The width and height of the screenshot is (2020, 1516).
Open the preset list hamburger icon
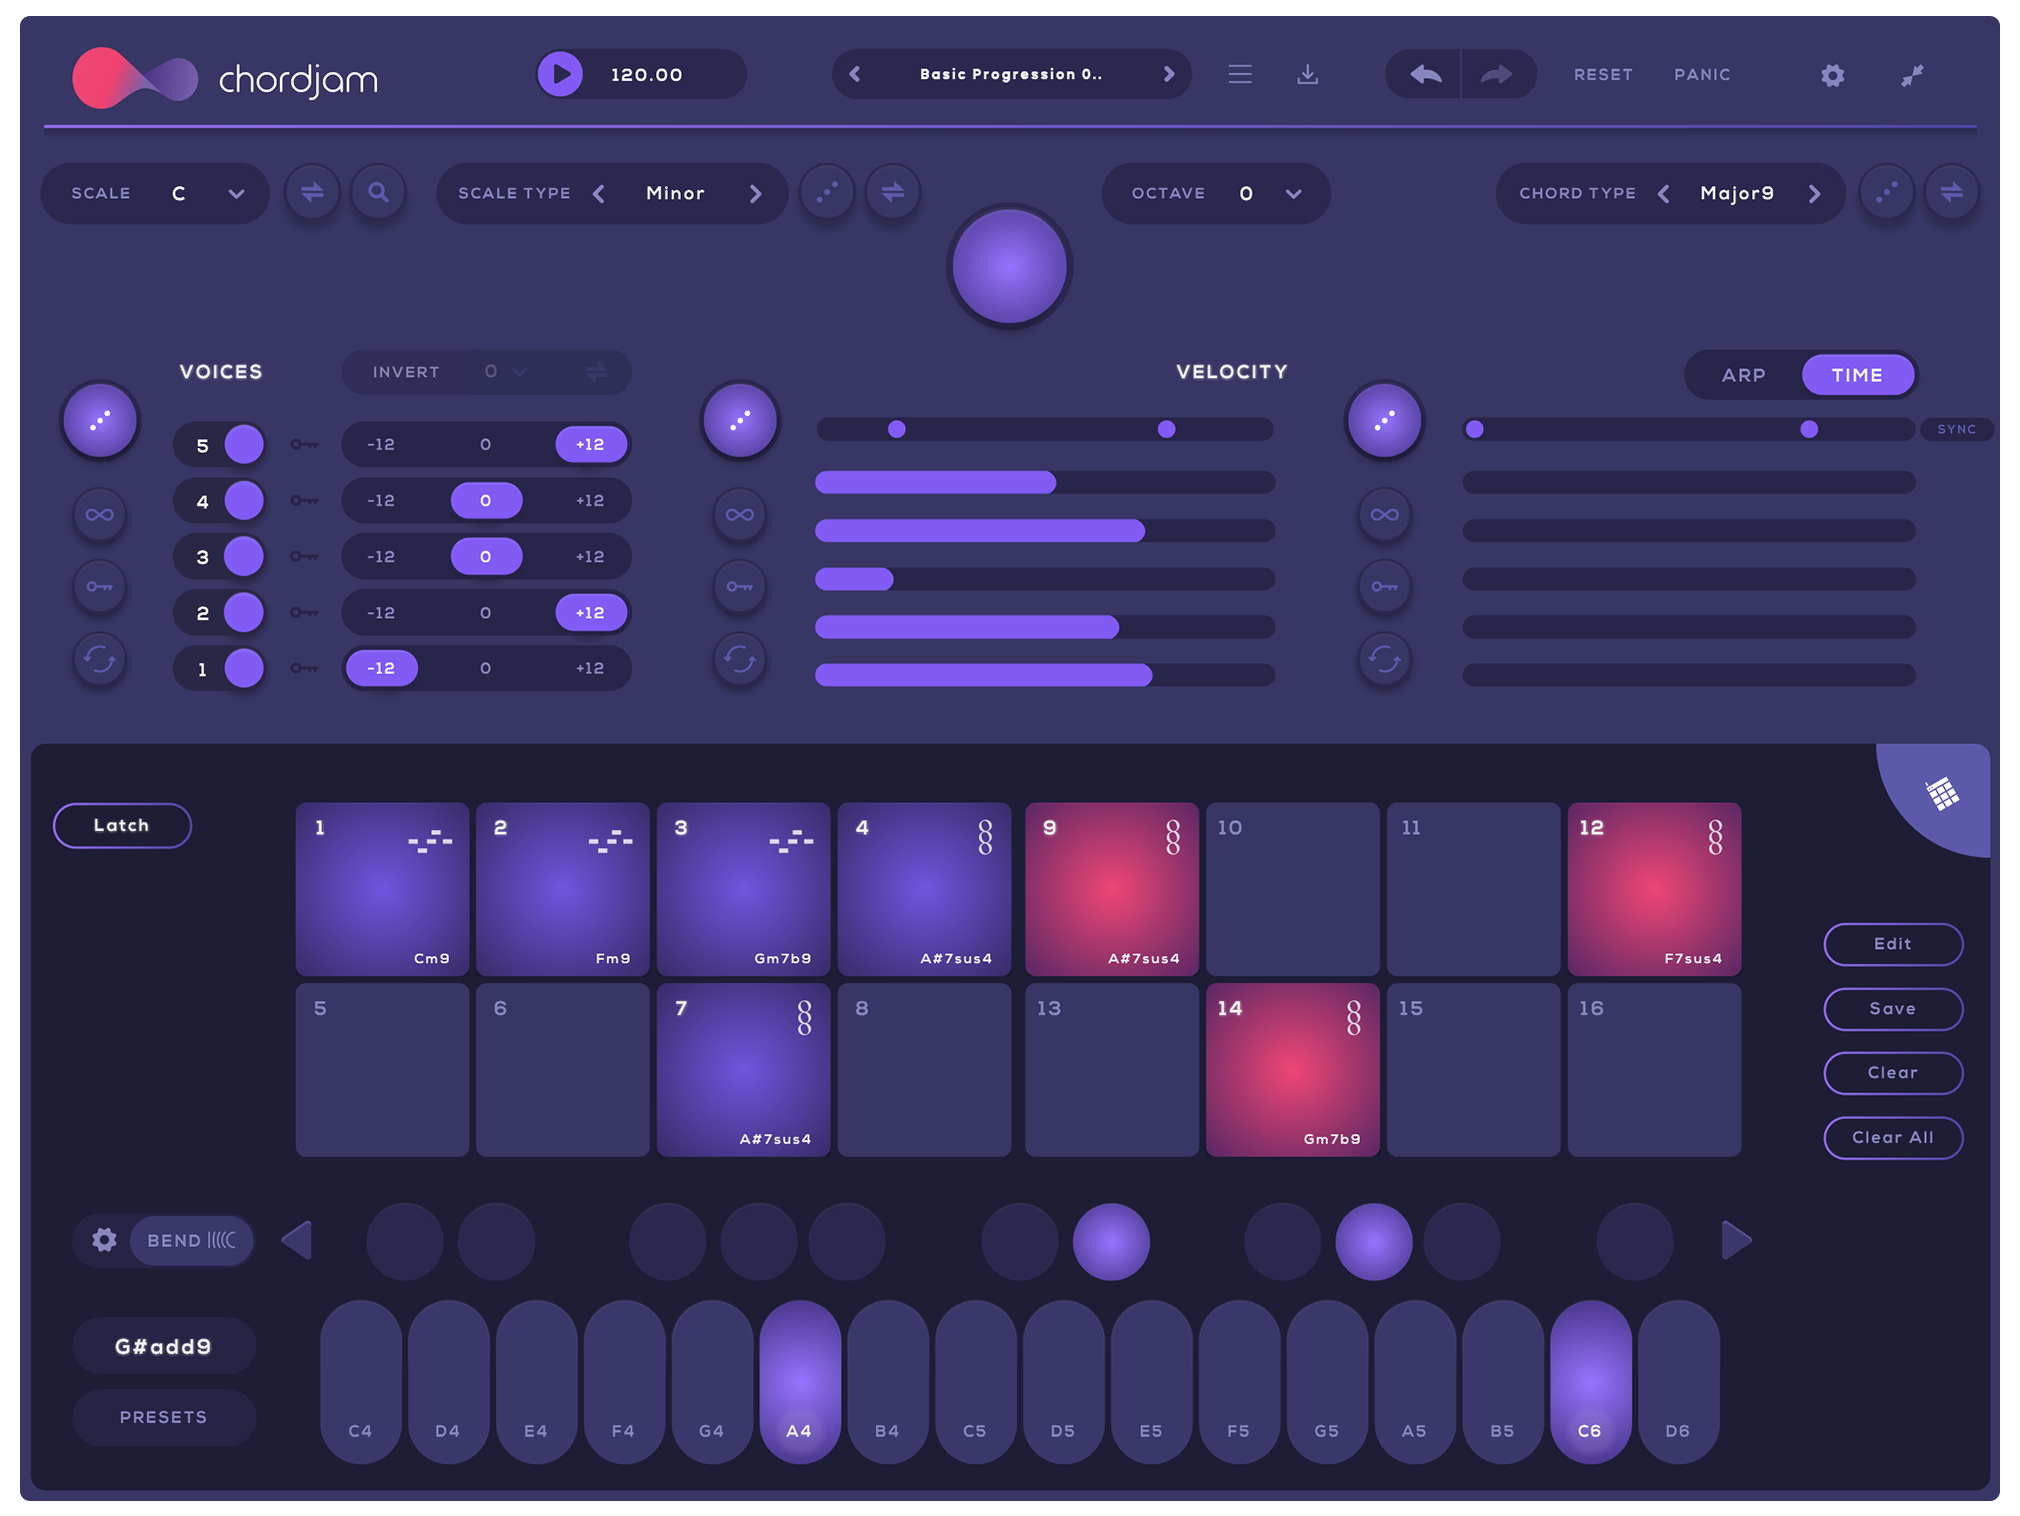[x=1240, y=75]
